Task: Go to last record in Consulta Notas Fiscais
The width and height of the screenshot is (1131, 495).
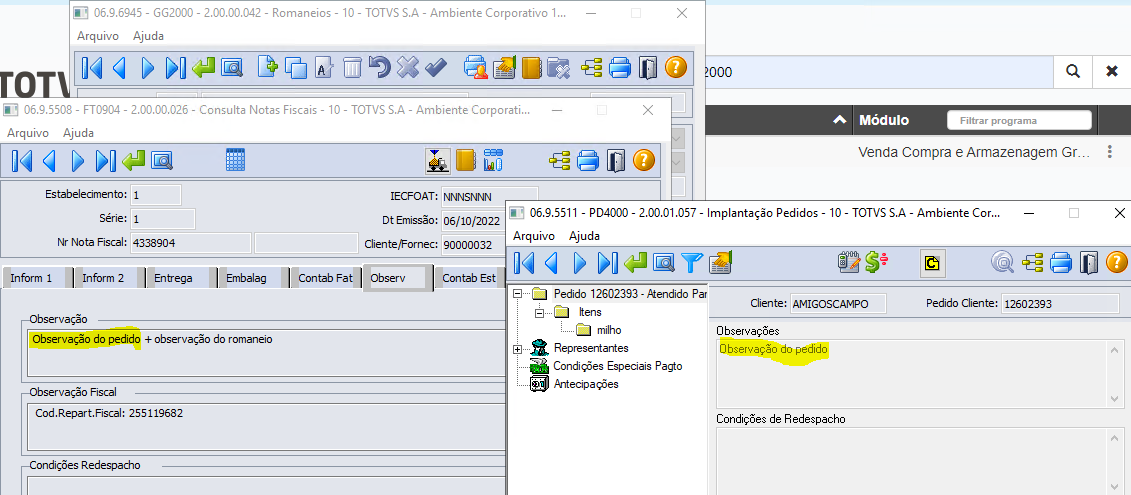Action: click(x=106, y=160)
